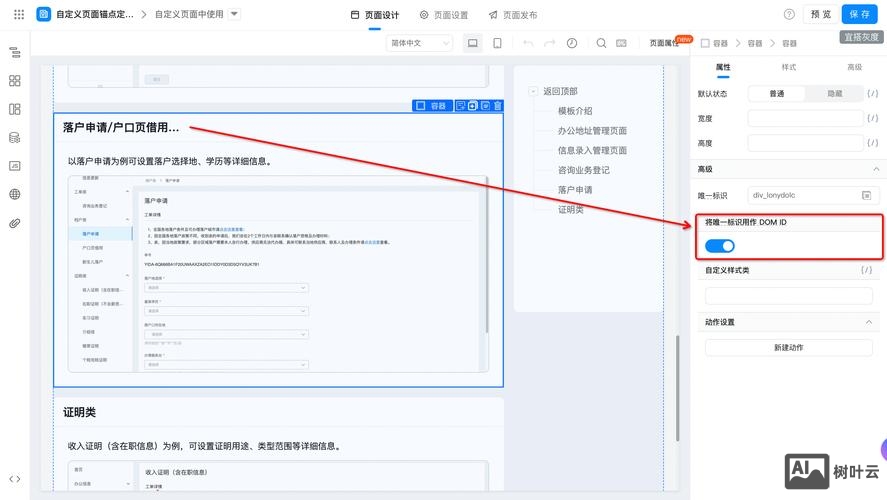The image size is (887, 500).
Task: Set default state to 普通
Action: [777, 94]
